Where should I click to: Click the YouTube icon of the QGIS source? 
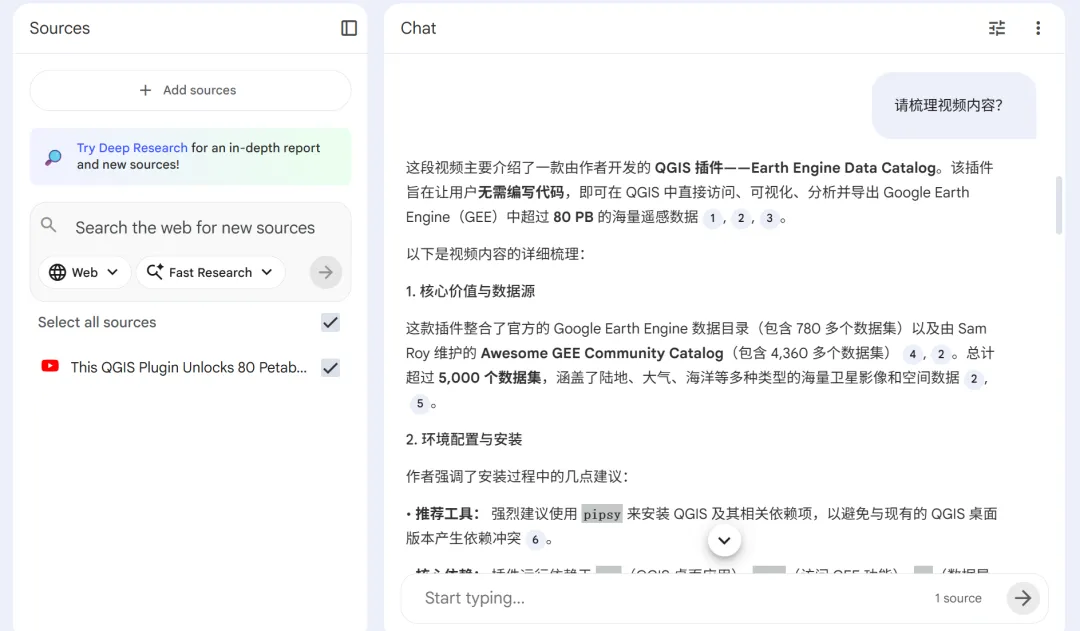50,366
